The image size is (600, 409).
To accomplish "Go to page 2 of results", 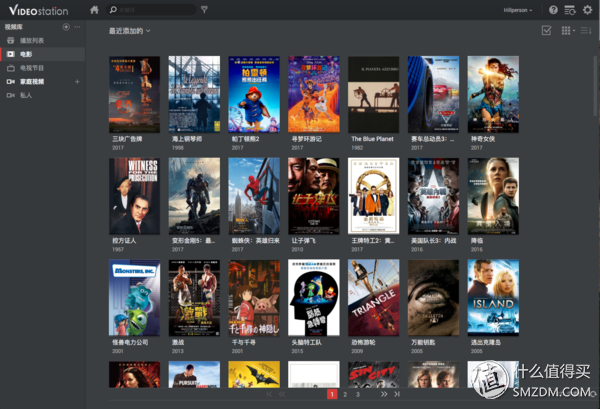I will (345, 395).
